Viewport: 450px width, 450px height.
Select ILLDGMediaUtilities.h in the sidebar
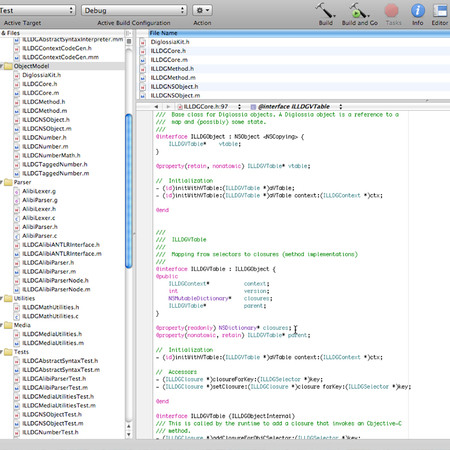[52, 334]
